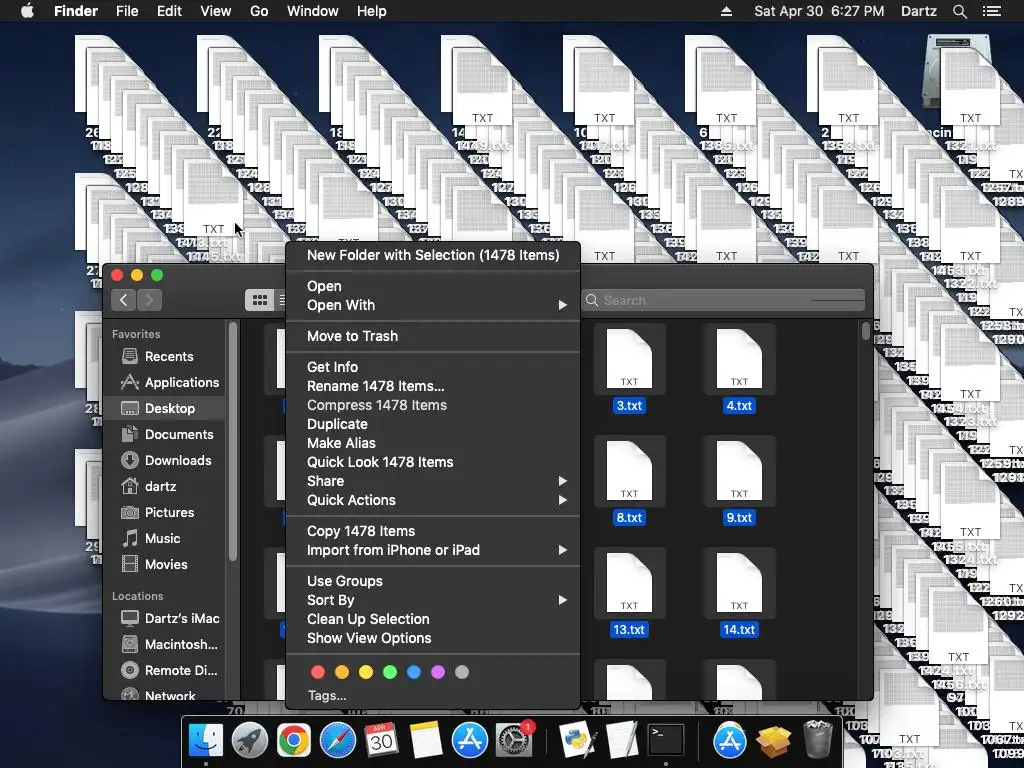The image size is (1024, 768).
Task: Open TextEdit from the Dock
Action: tap(621, 741)
